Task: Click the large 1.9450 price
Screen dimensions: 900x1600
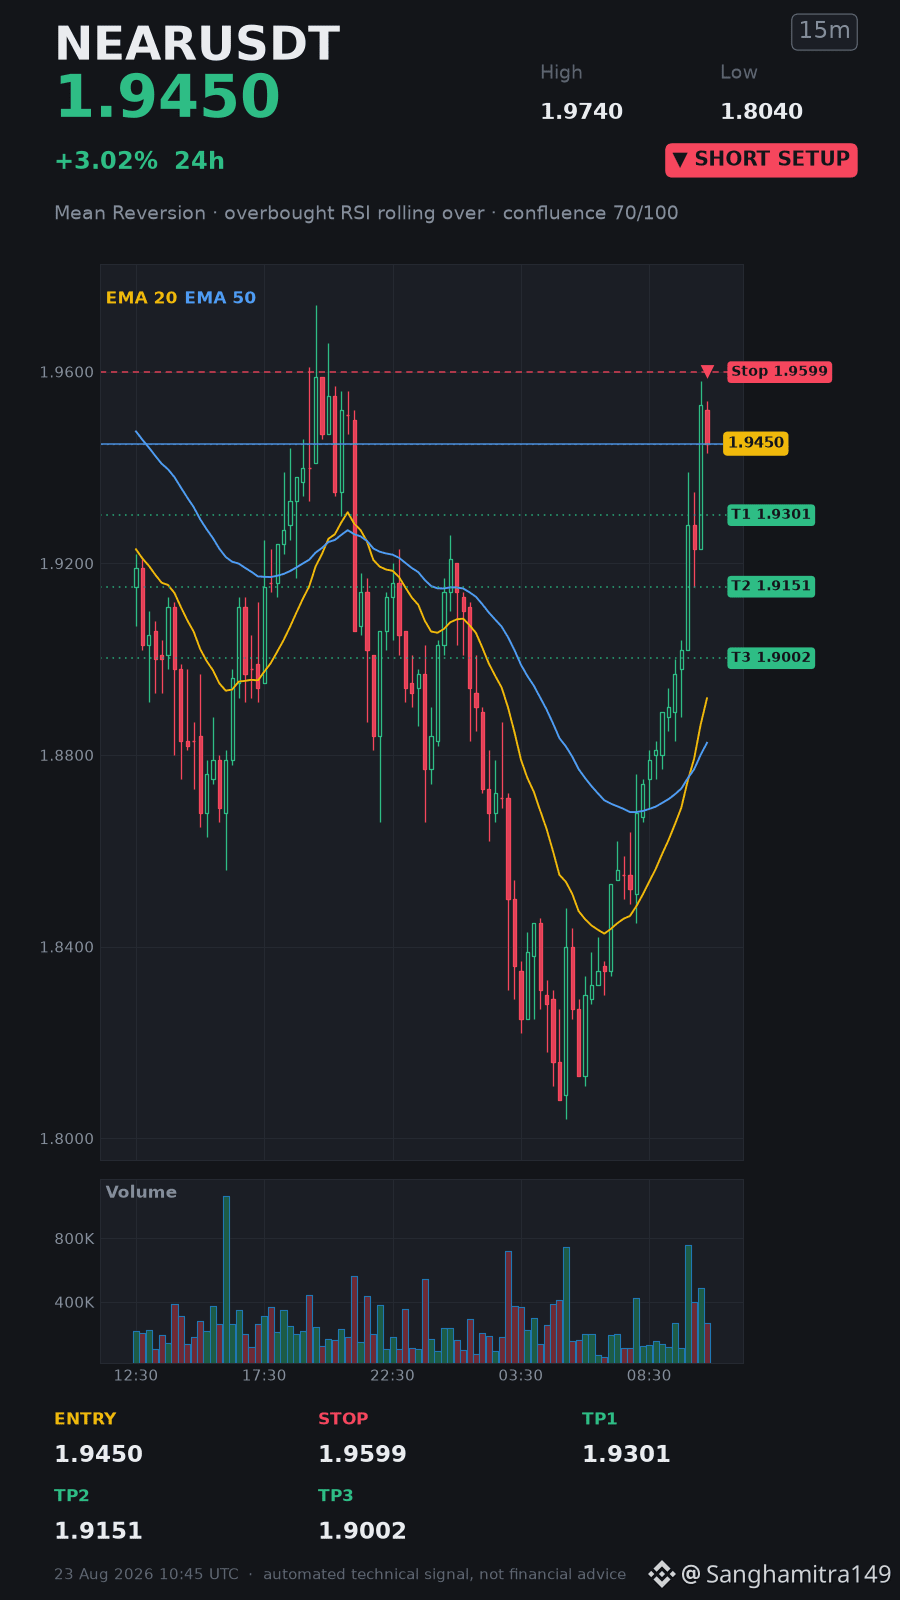Action: (167, 98)
